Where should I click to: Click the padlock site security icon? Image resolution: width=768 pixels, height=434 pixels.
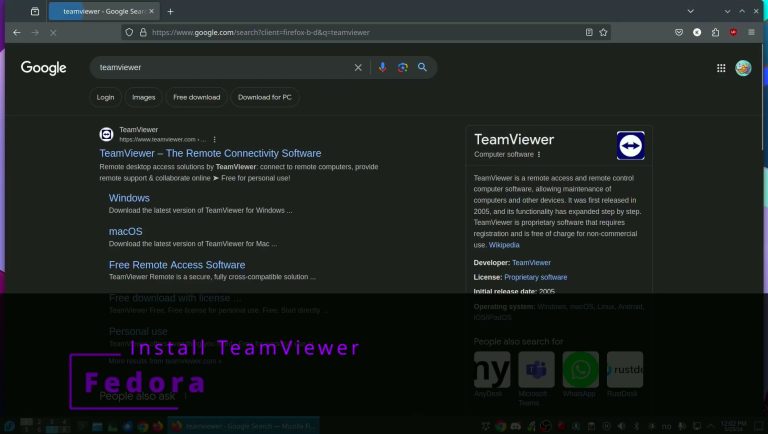143,32
